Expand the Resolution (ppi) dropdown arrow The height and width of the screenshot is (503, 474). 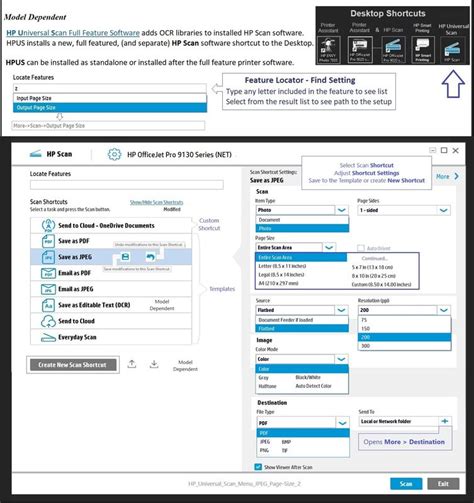[444, 310]
